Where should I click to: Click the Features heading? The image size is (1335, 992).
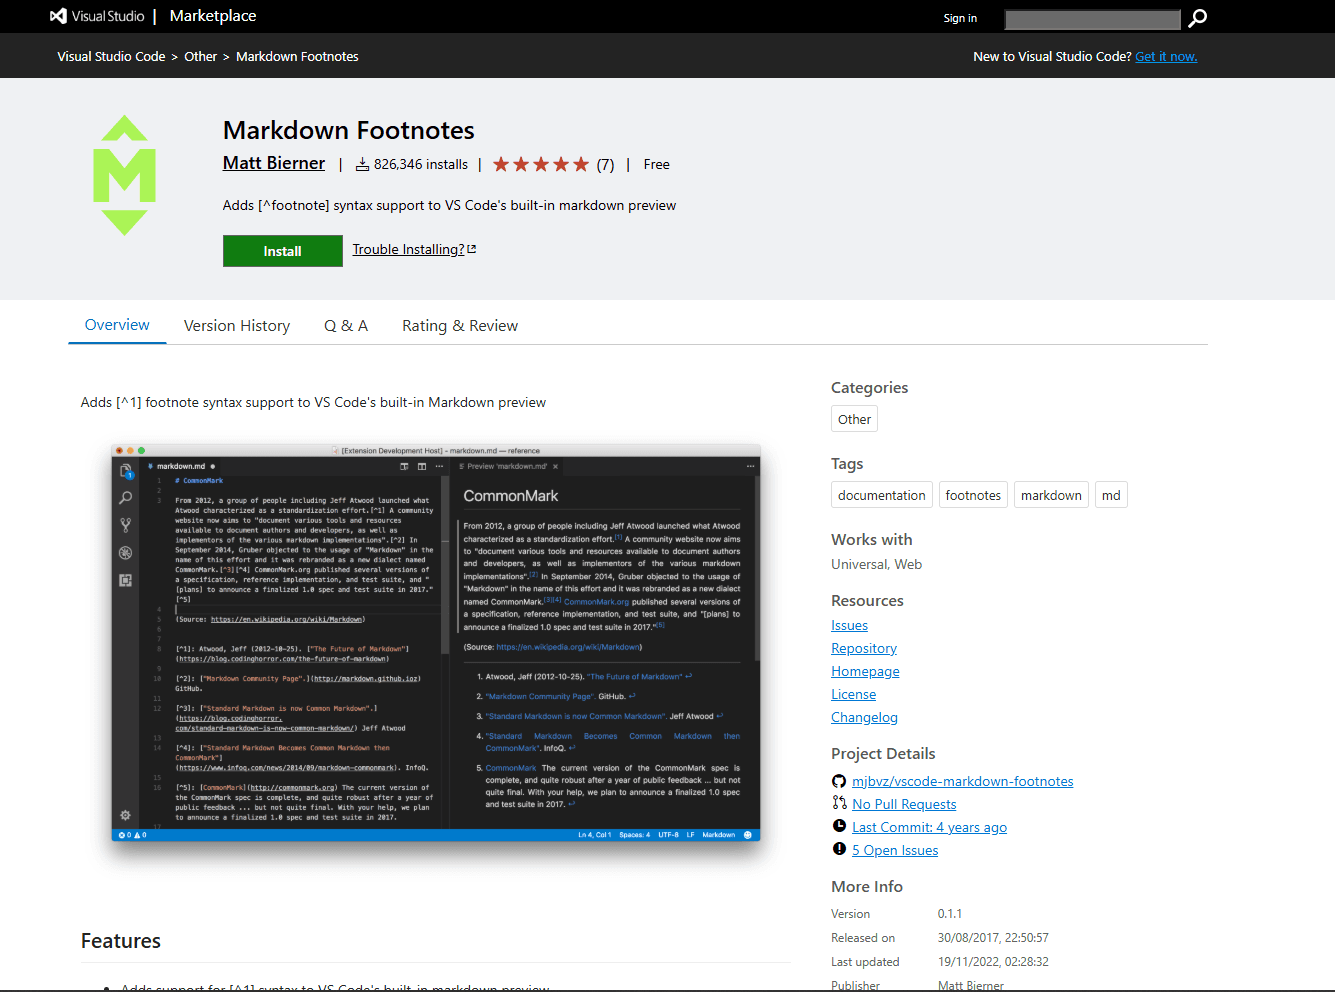coord(121,941)
